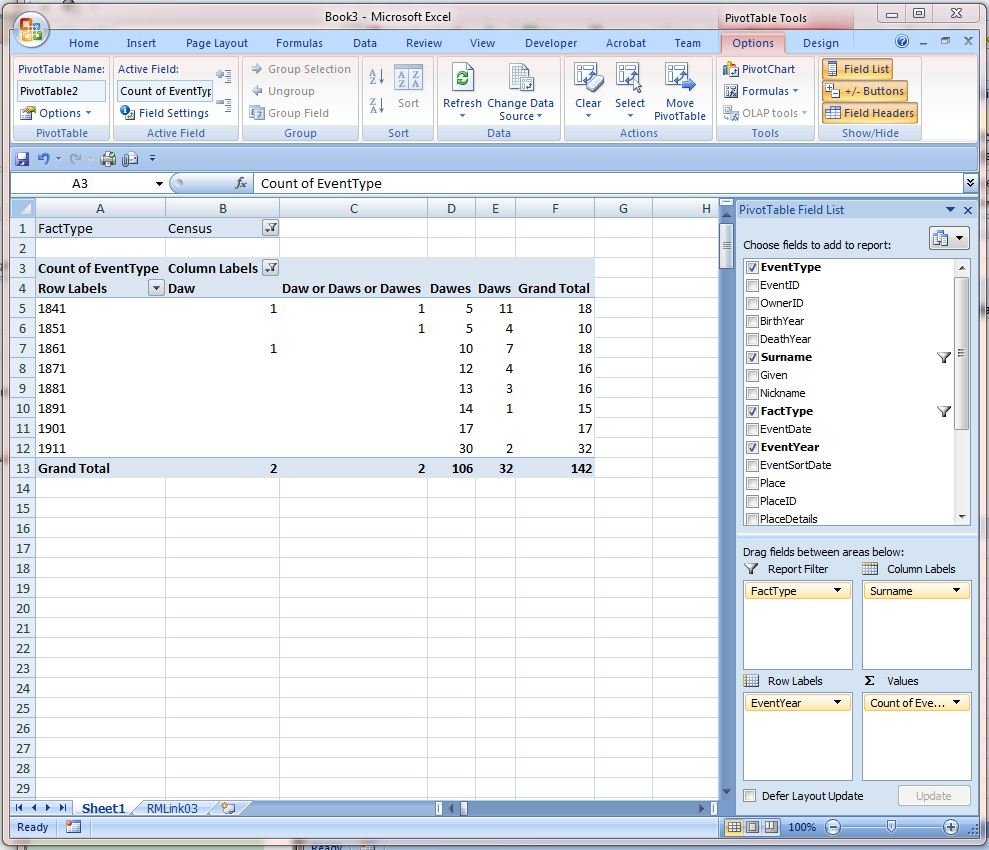This screenshot has height=850, width=989.
Task: Insert a PivotChart
Action: pyautogui.click(x=759, y=69)
